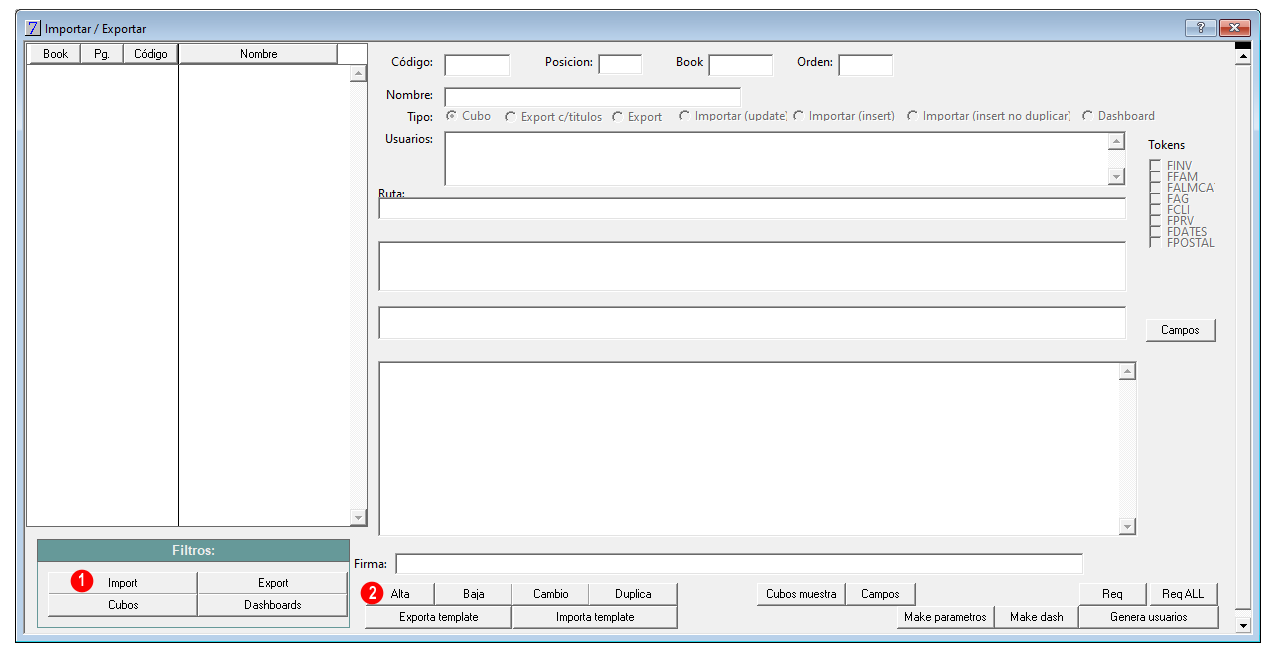
Task: Click the Req button
Action: [1112, 594]
